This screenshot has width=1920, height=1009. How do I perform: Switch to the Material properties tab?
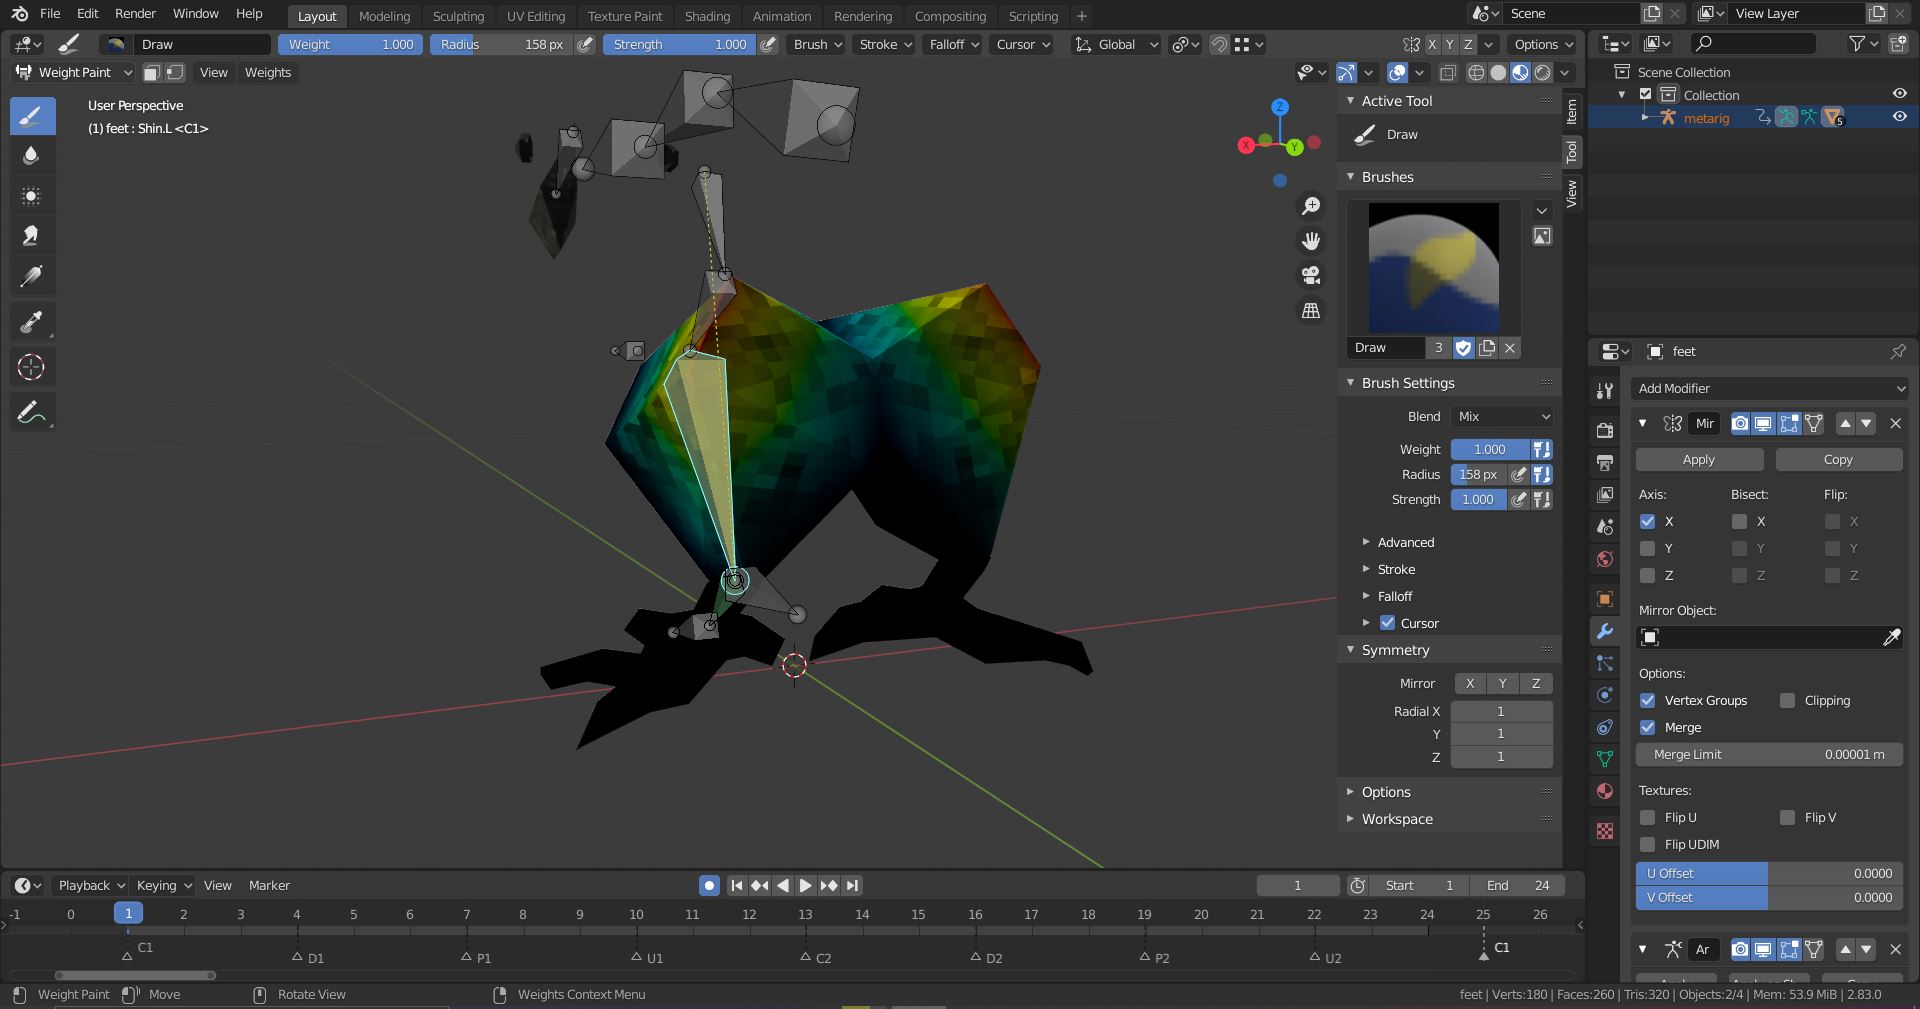[x=1605, y=791]
